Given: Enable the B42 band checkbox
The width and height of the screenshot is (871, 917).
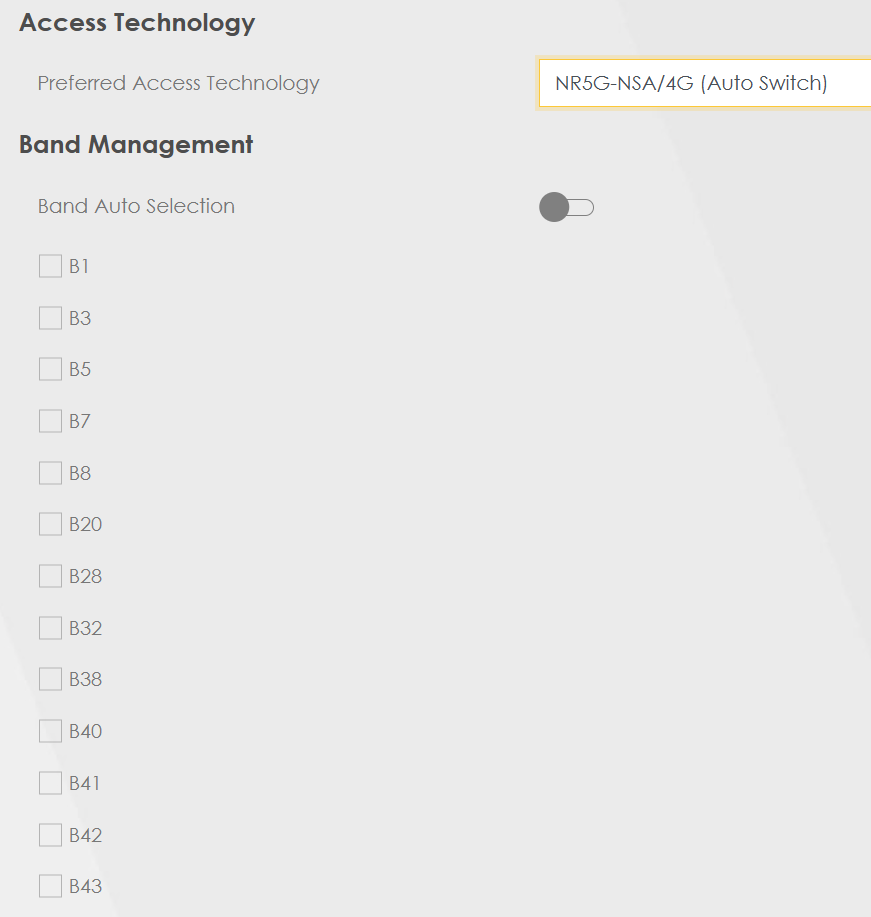Looking at the screenshot, I should [x=50, y=835].
